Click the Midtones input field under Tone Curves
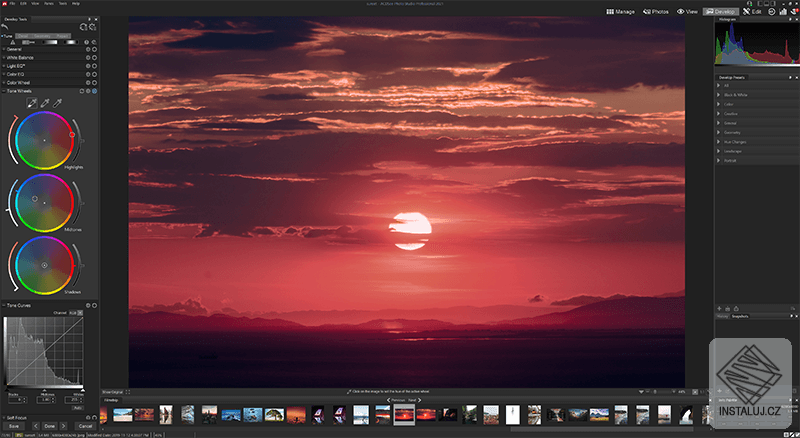This screenshot has height=438, width=800. pyautogui.click(x=46, y=400)
